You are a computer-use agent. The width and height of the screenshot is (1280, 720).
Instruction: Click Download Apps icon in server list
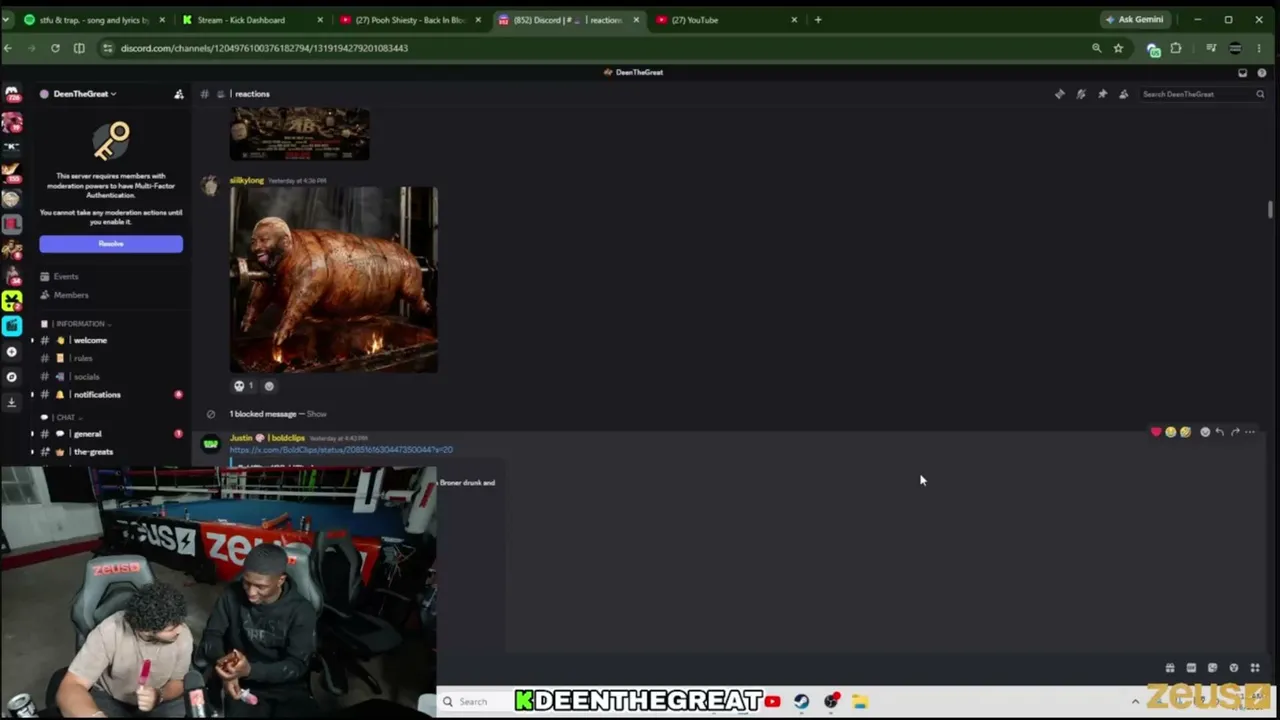pyautogui.click(x=12, y=402)
